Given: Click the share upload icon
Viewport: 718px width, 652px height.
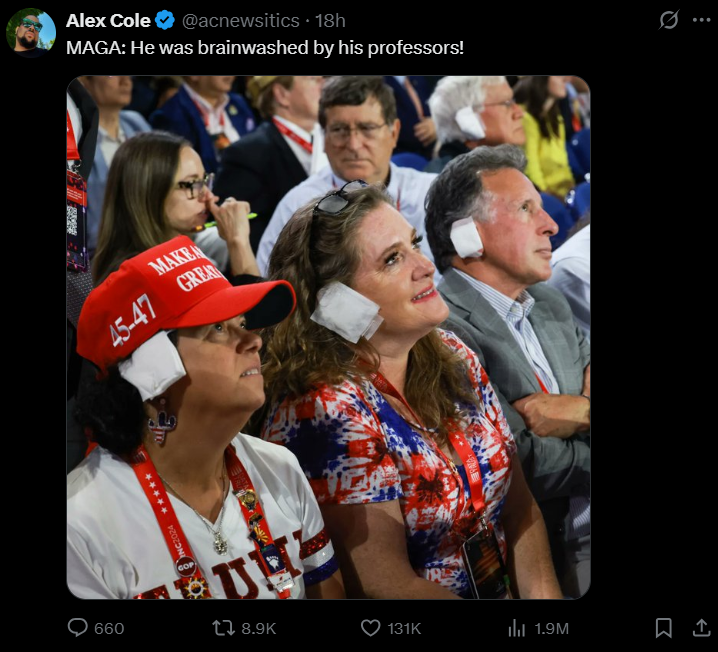Looking at the screenshot, I should (701, 628).
